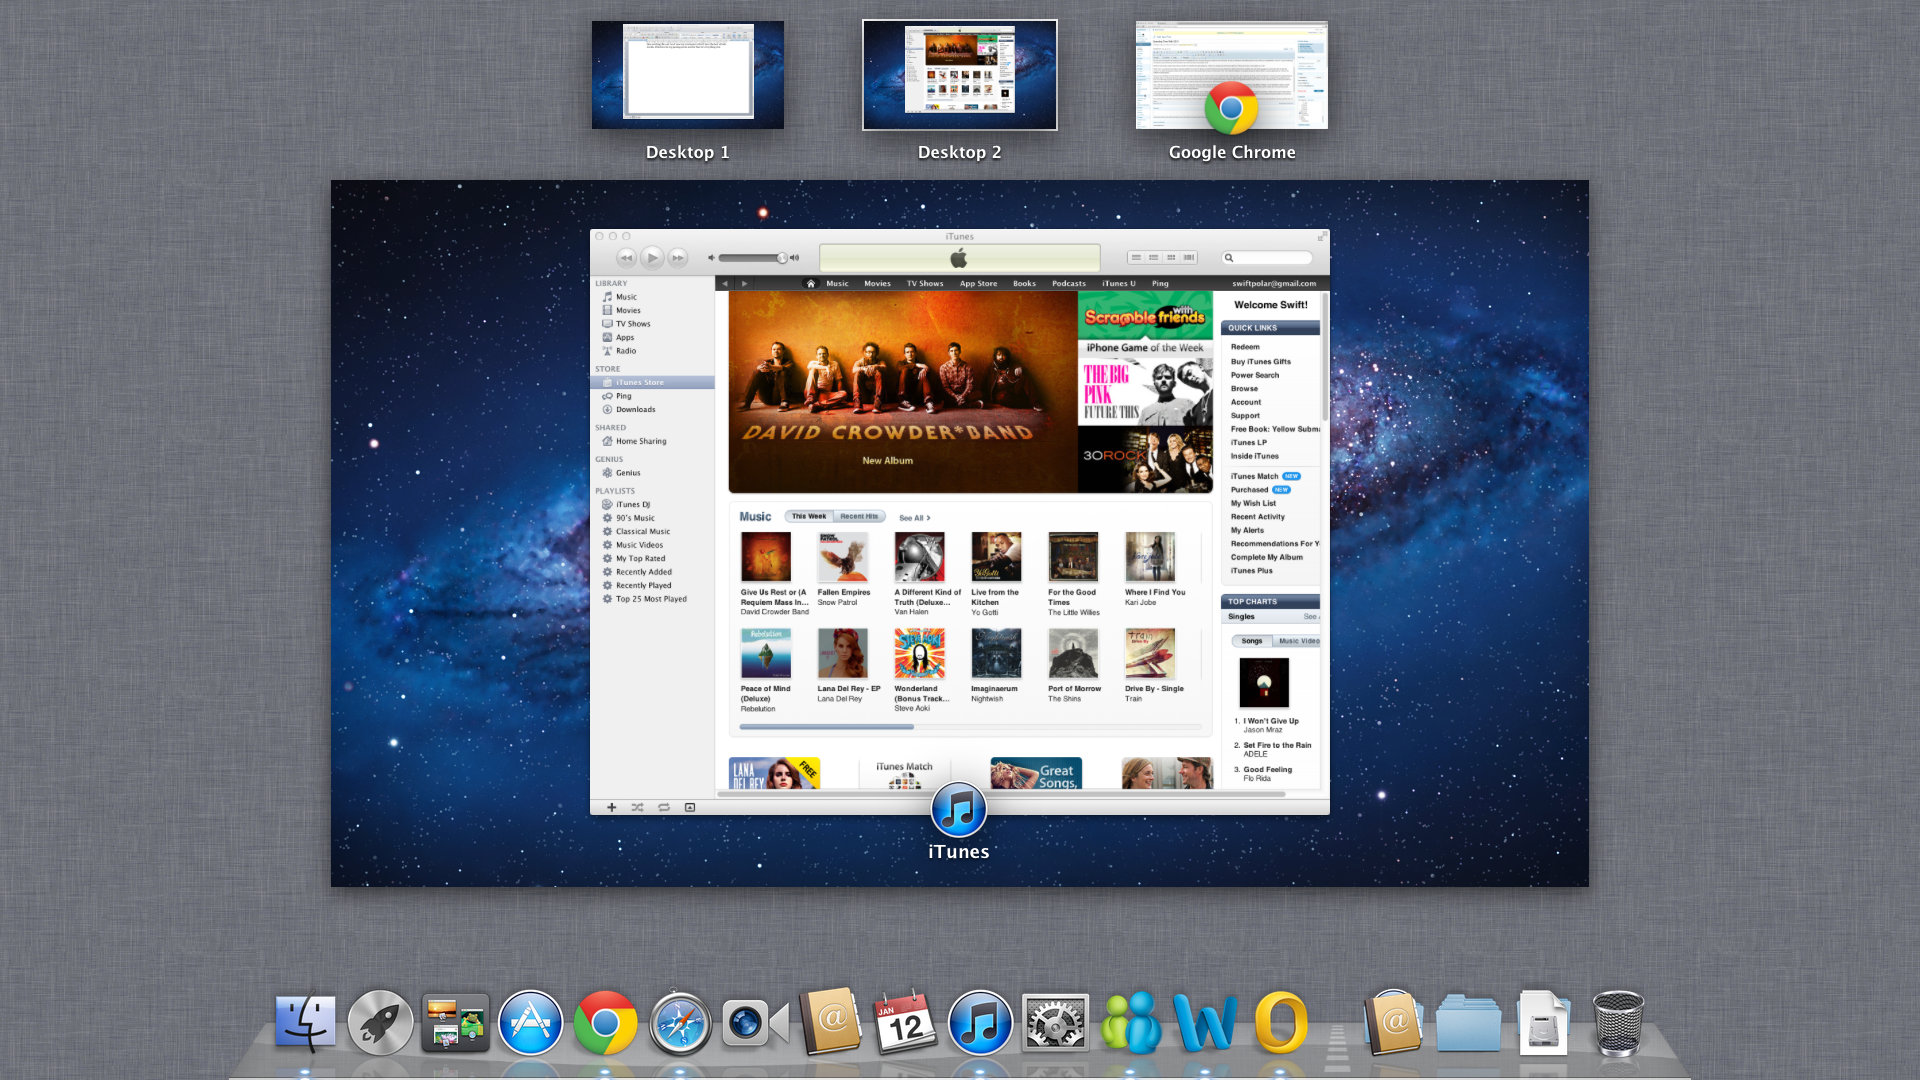This screenshot has height=1080, width=1920.
Task: Open FaceTime from the Dock
Action: tap(755, 1023)
